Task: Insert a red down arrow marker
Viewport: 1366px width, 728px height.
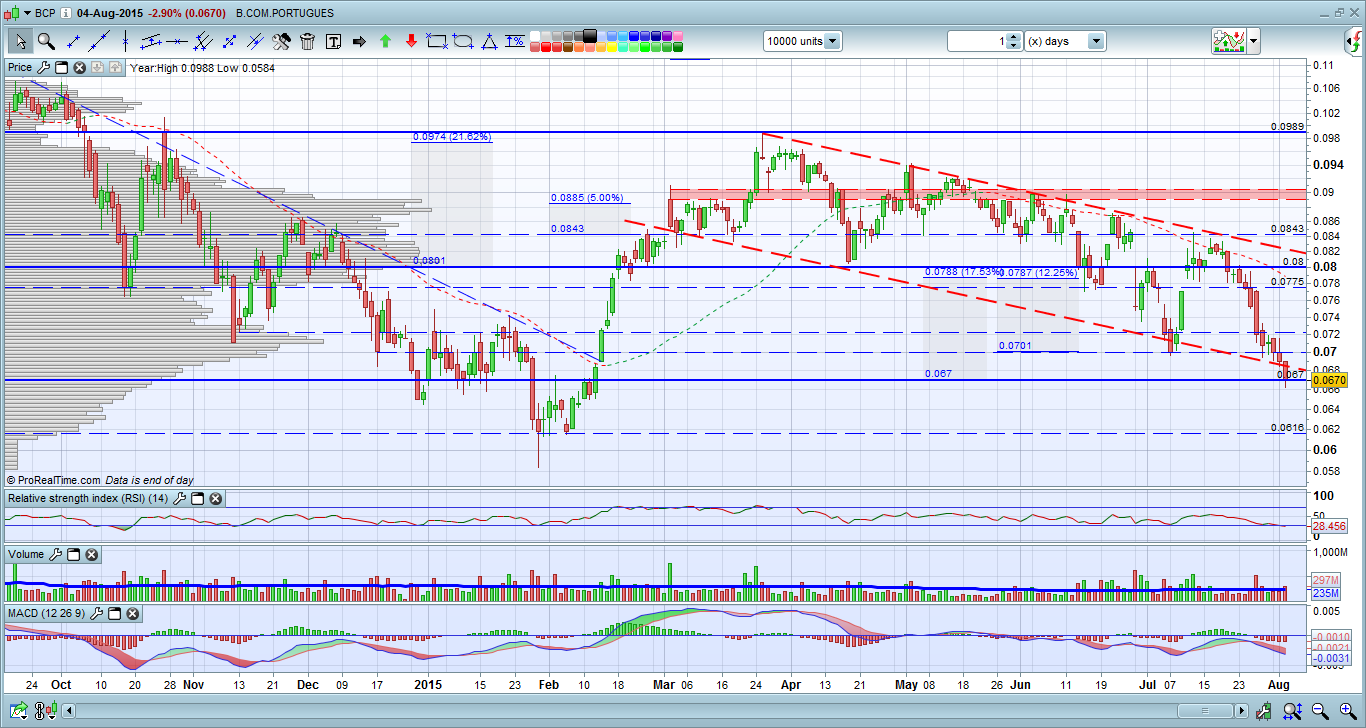Action: pos(411,41)
